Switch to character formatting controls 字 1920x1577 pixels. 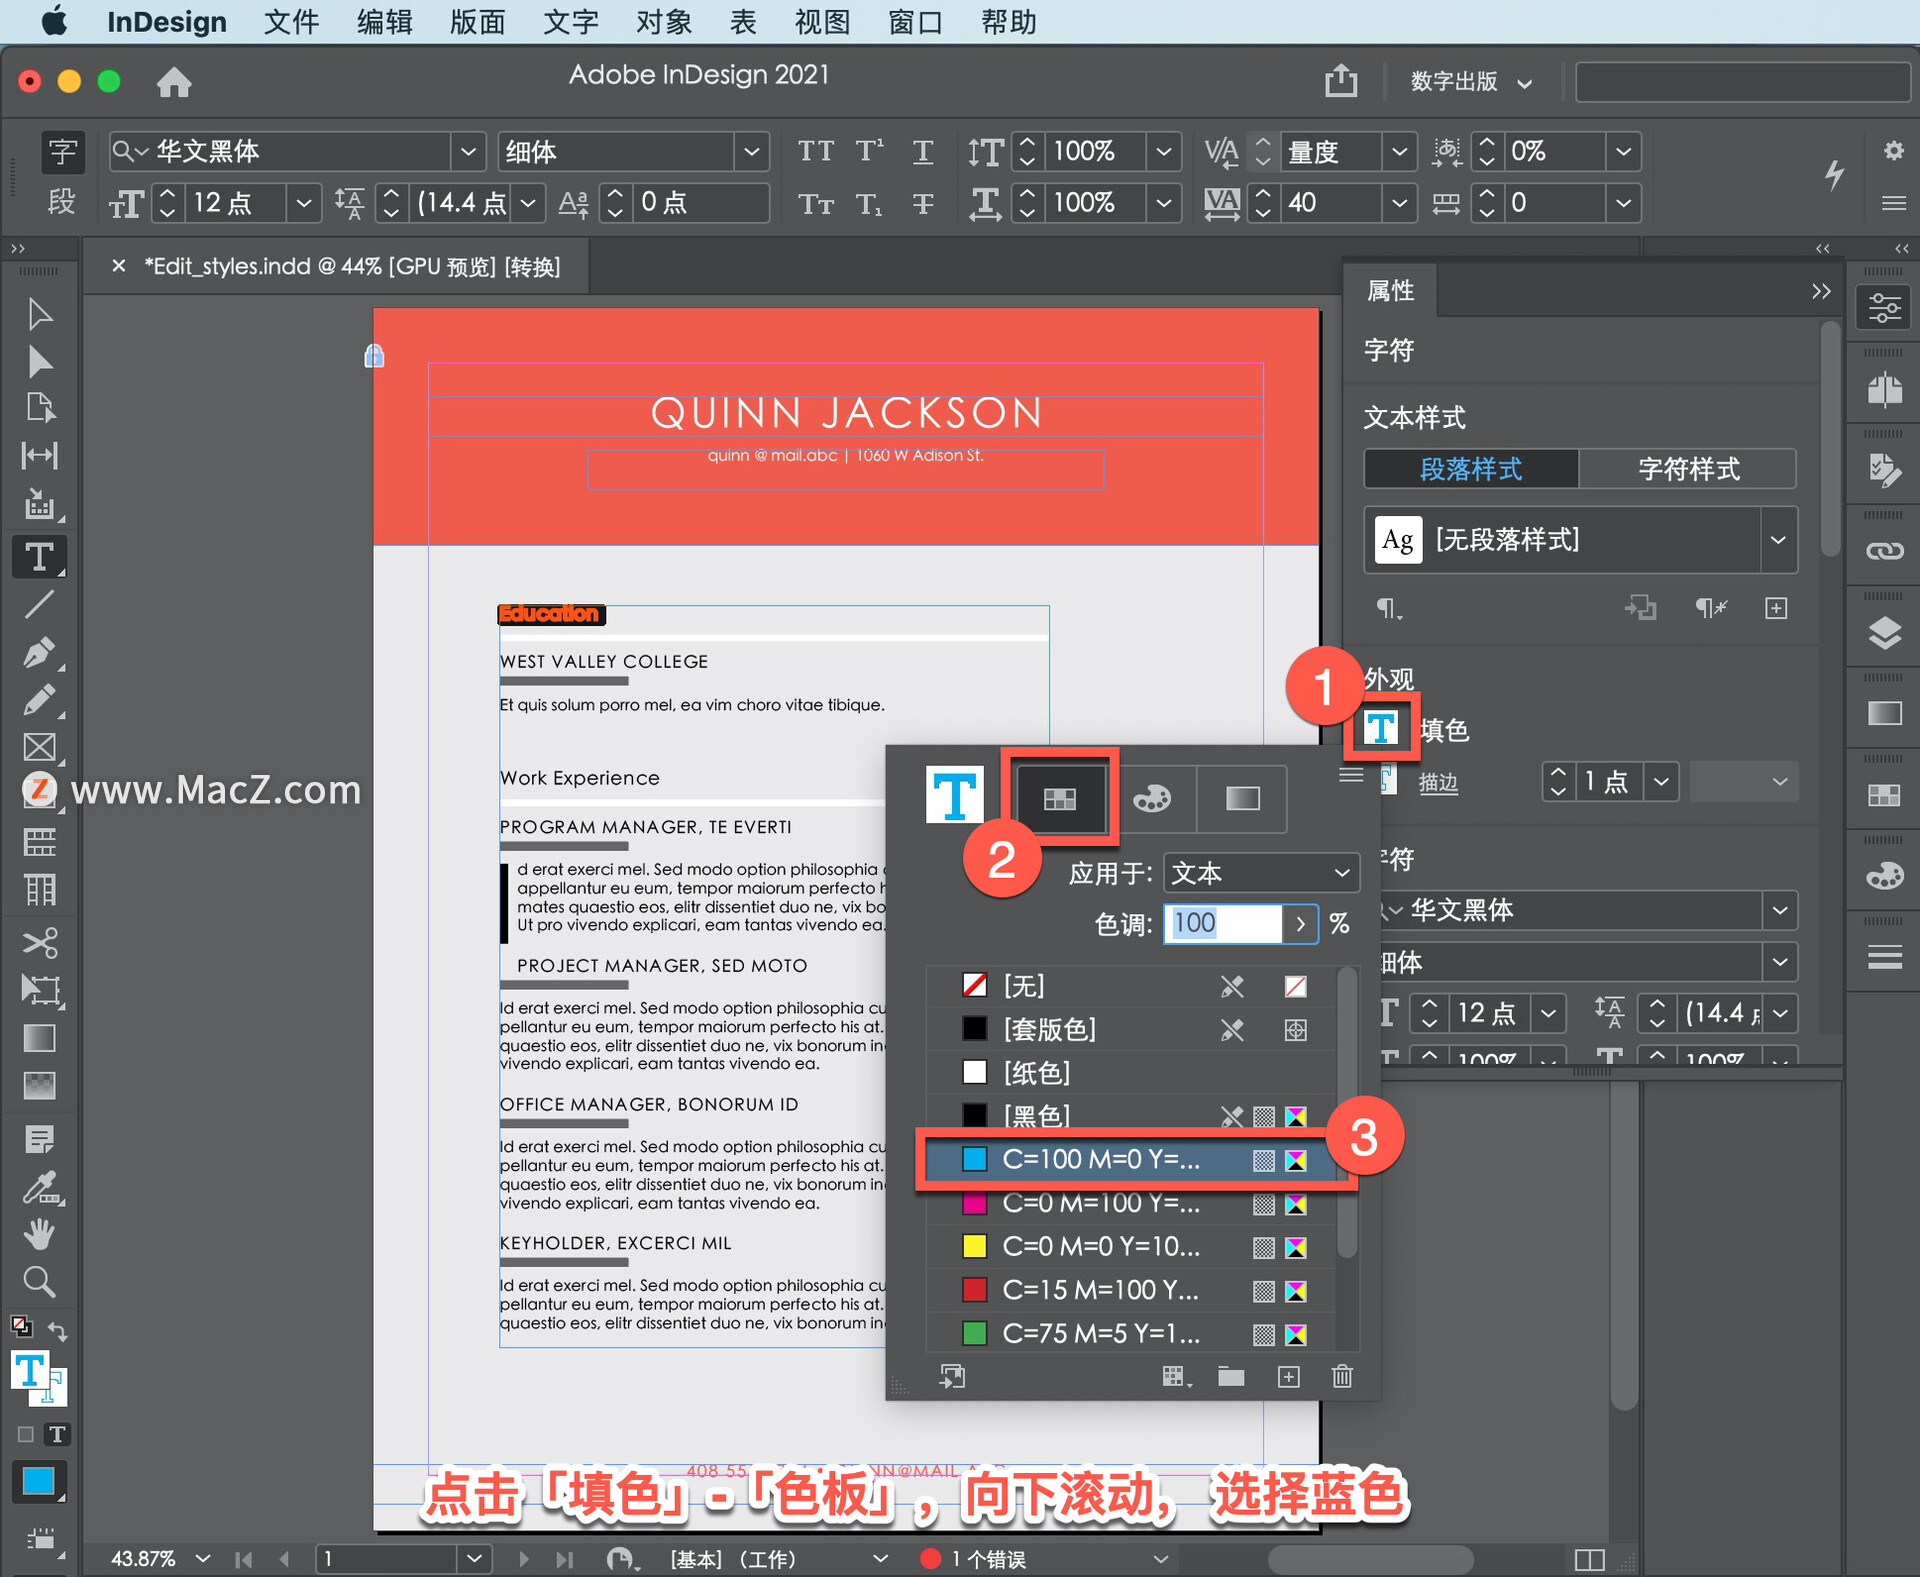[62, 151]
